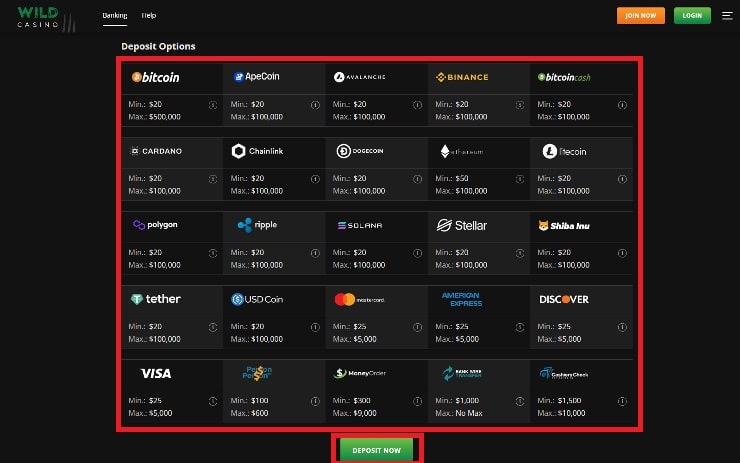Click Bitcoin's Max.: $500,000 text

[154, 117]
